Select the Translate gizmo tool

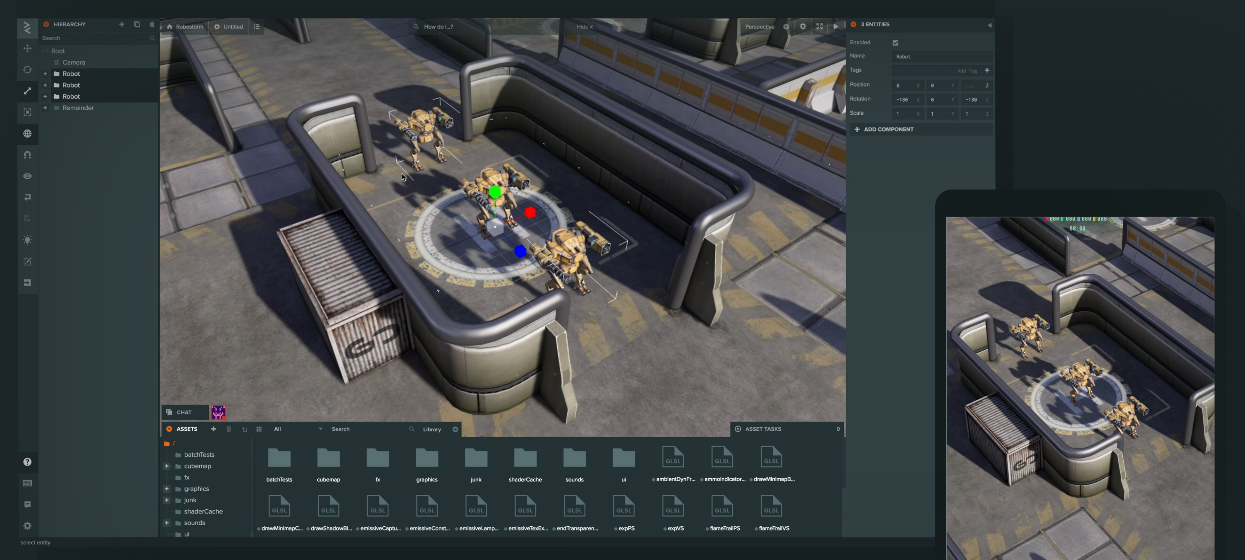(x=27, y=48)
